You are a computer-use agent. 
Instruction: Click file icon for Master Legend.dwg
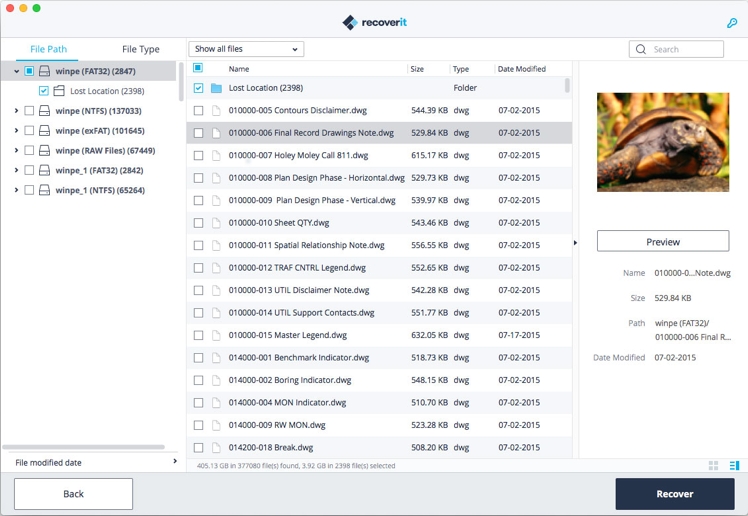(x=216, y=335)
